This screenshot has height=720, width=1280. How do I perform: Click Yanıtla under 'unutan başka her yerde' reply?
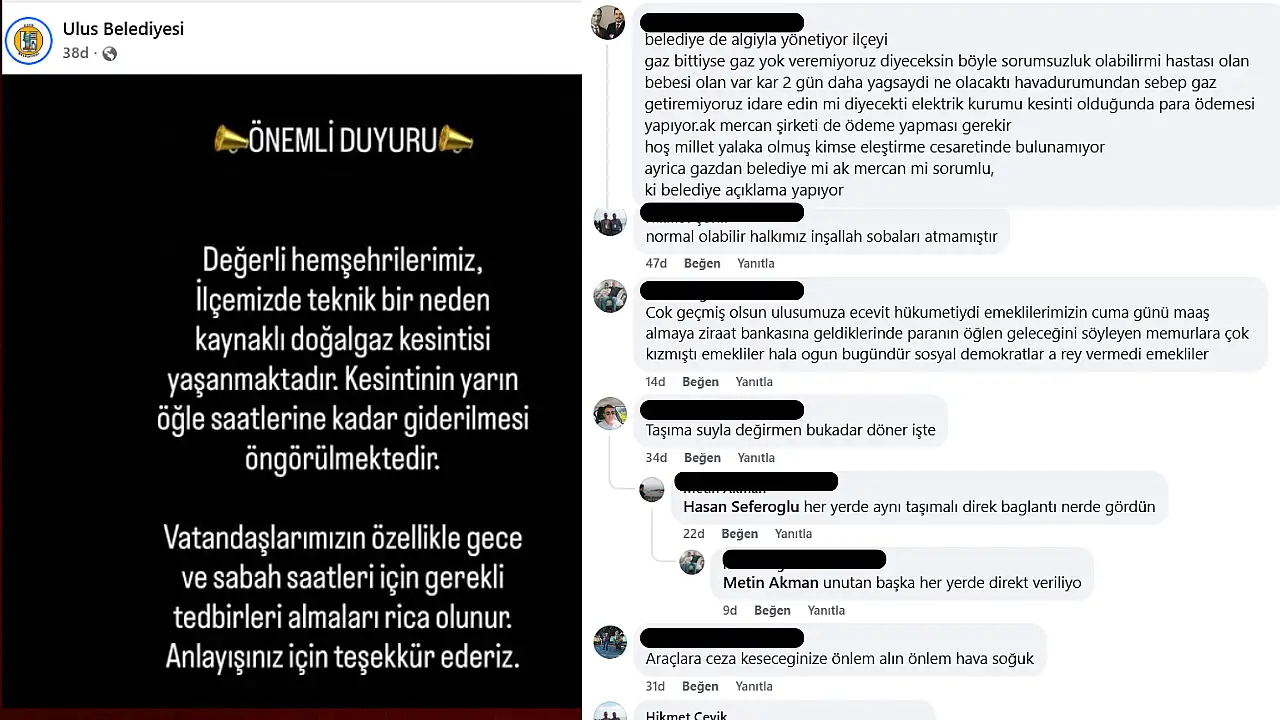coord(826,611)
